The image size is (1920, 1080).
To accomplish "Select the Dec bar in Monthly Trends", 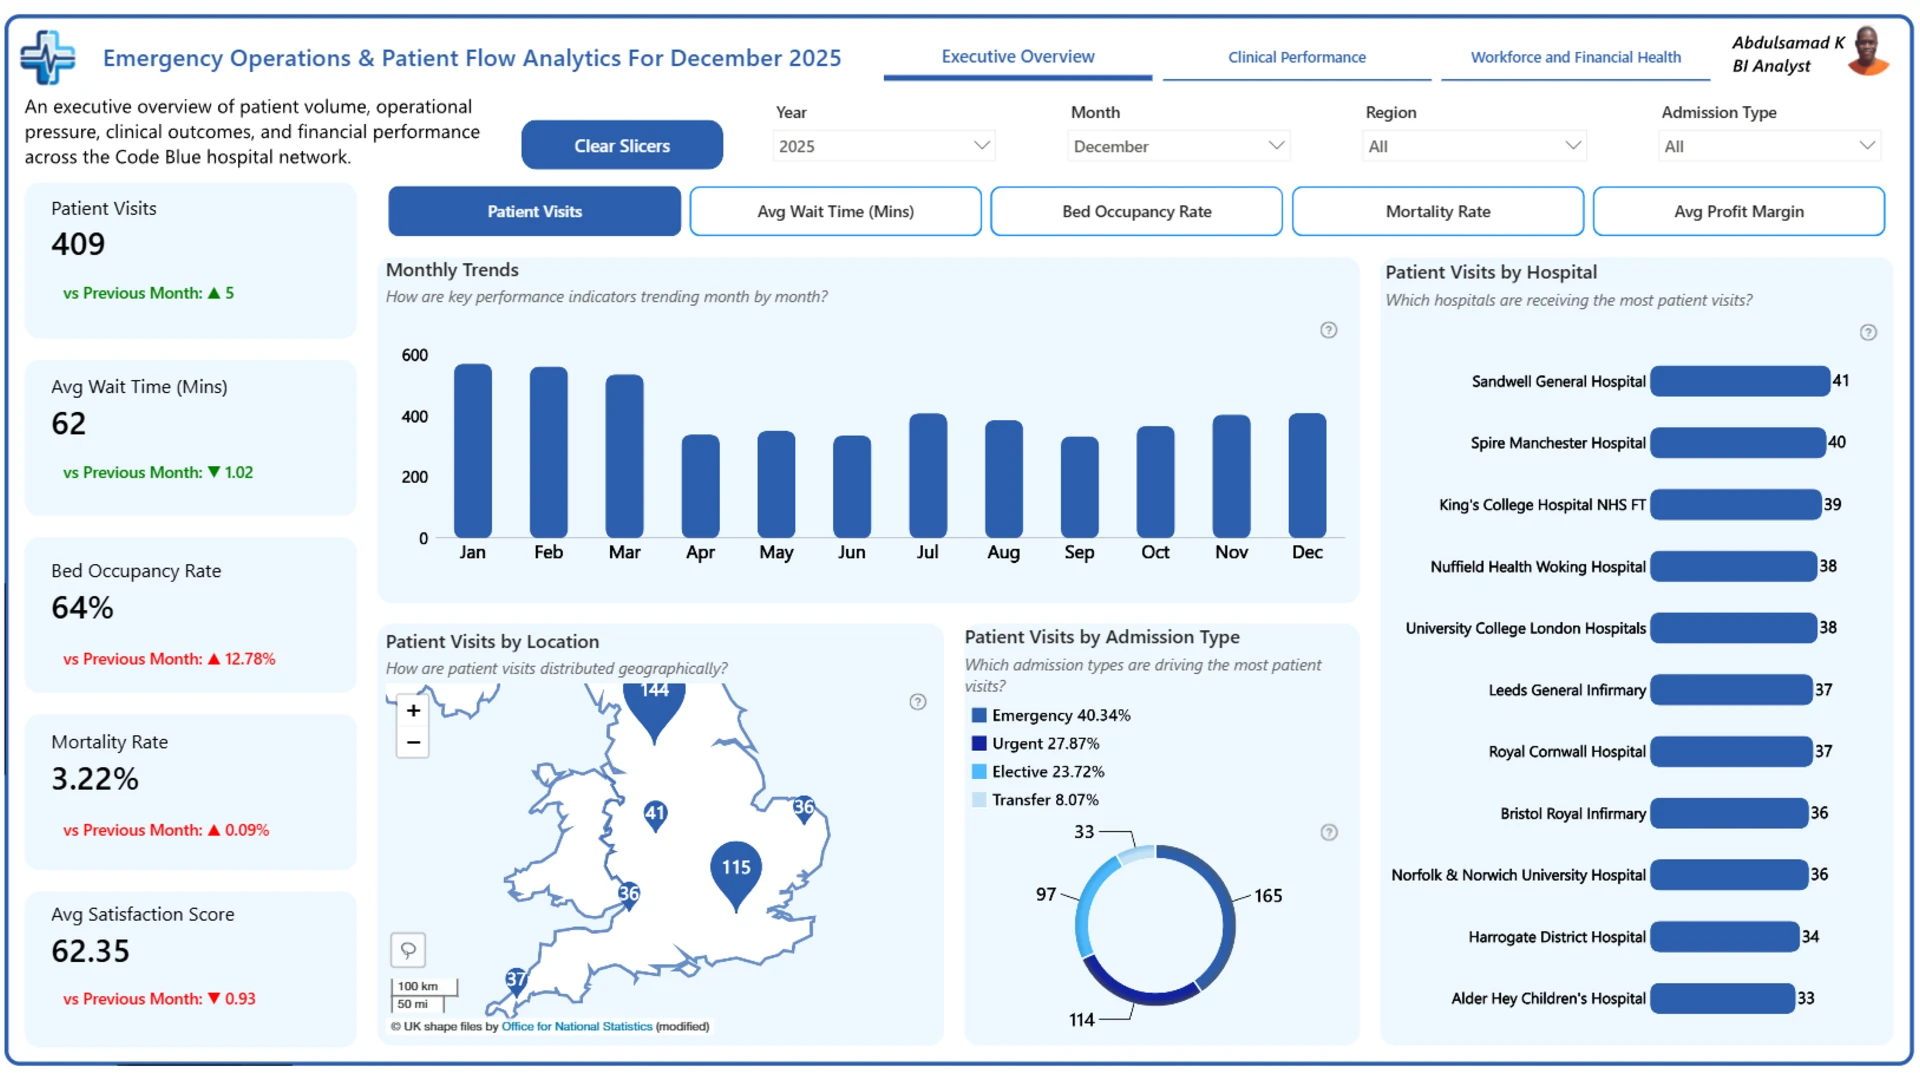I will pyautogui.click(x=1307, y=476).
